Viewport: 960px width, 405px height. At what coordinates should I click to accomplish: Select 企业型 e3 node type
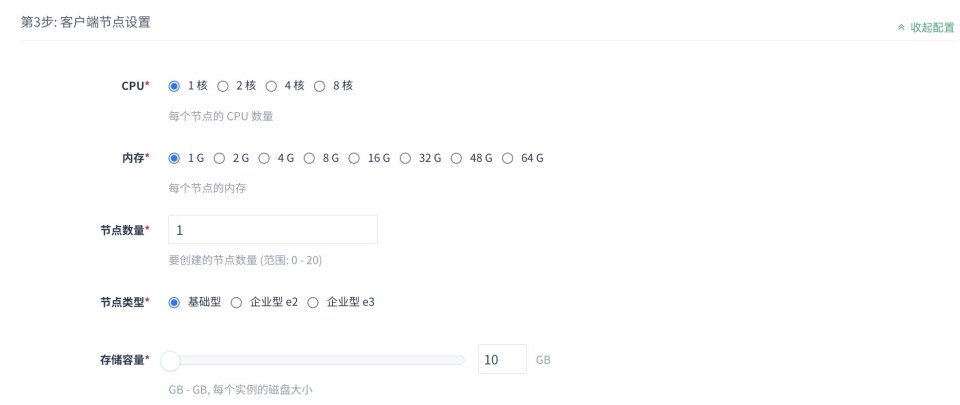tap(313, 302)
